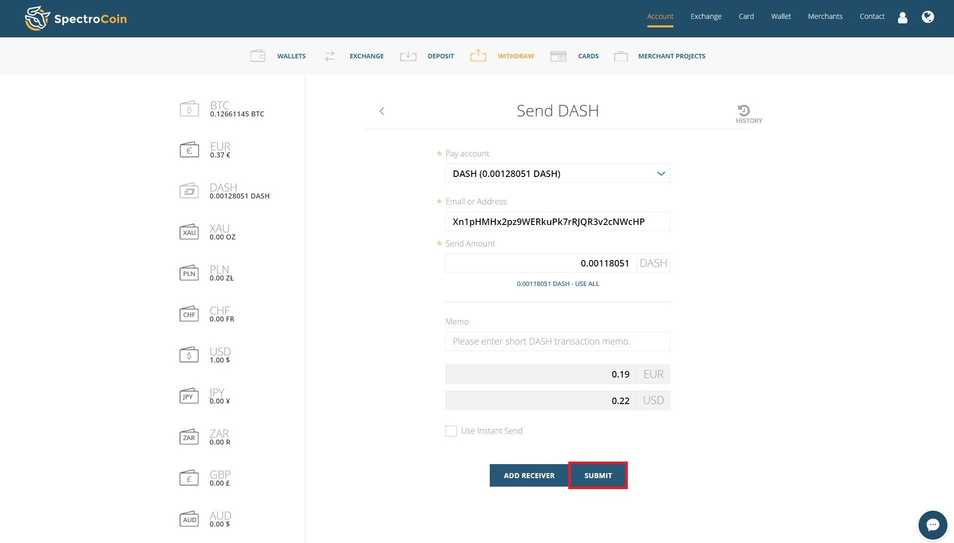954x543 pixels.
Task: Click the Deposit icon
Action: pos(408,56)
